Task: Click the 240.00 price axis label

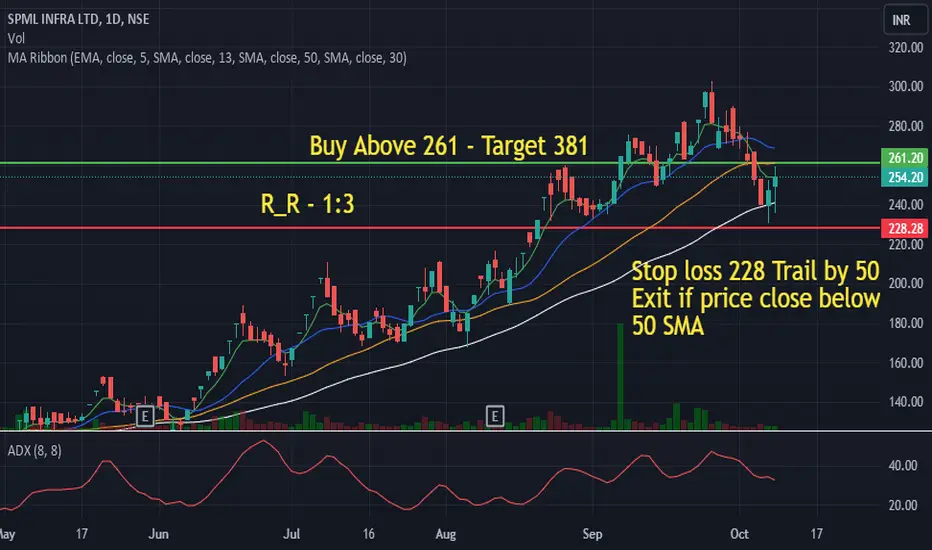Action: point(906,205)
